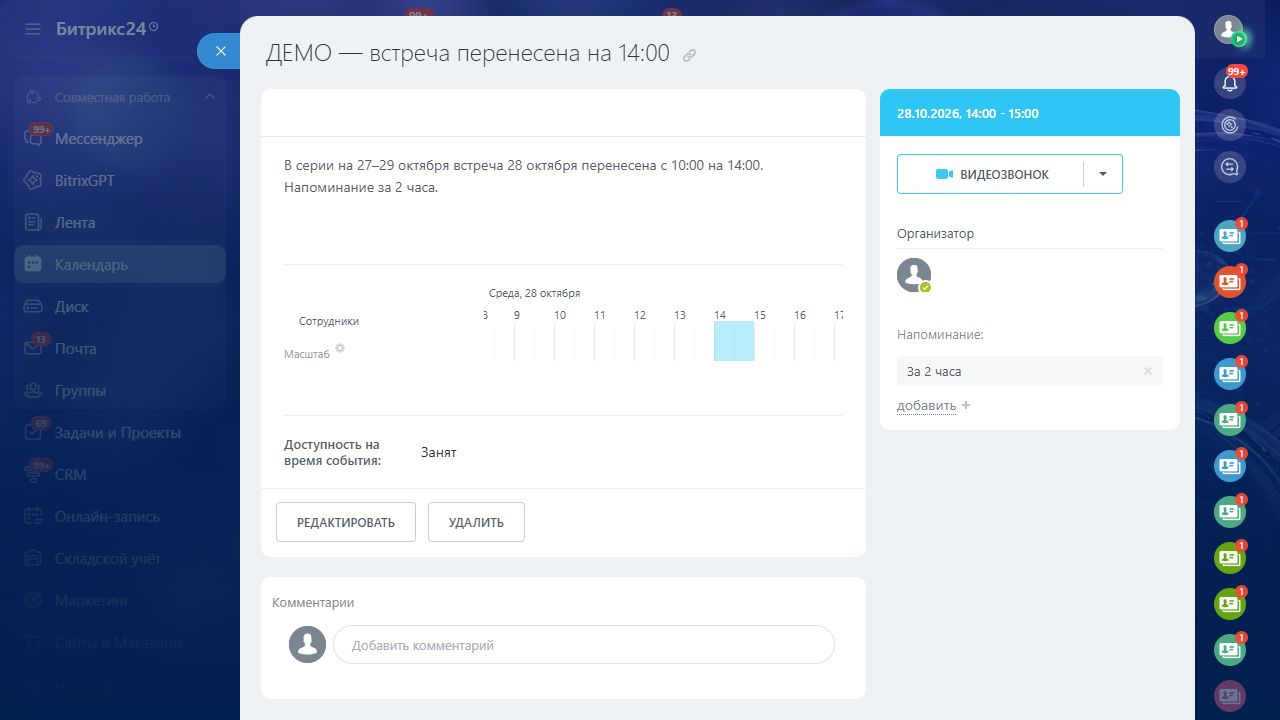
Task: Click the highlighted 14–15 time slot
Action: [x=734, y=341]
